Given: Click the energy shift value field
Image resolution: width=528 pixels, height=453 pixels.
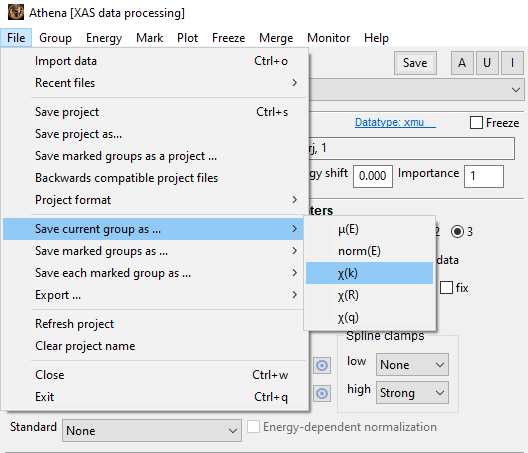Looking at the screenshot, I should [373, 176].
